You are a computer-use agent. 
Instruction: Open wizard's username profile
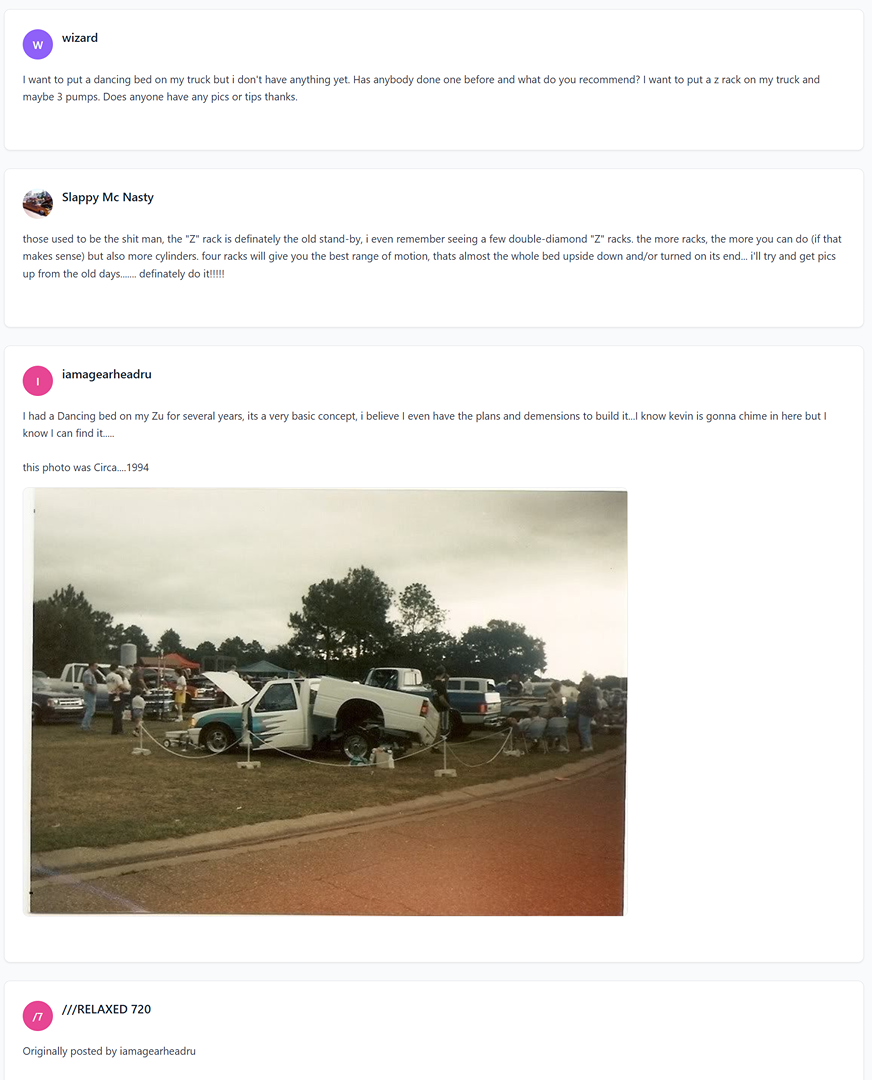[80, 38]
